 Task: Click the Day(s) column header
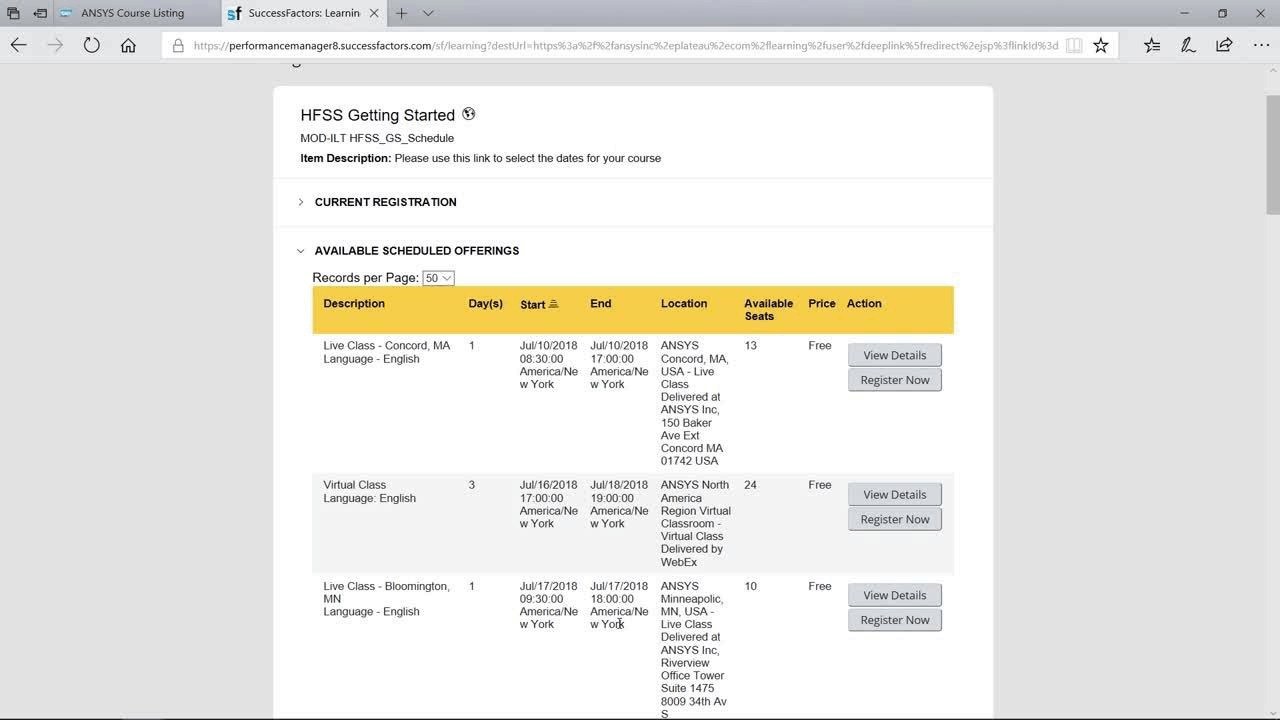pos(486,303)
